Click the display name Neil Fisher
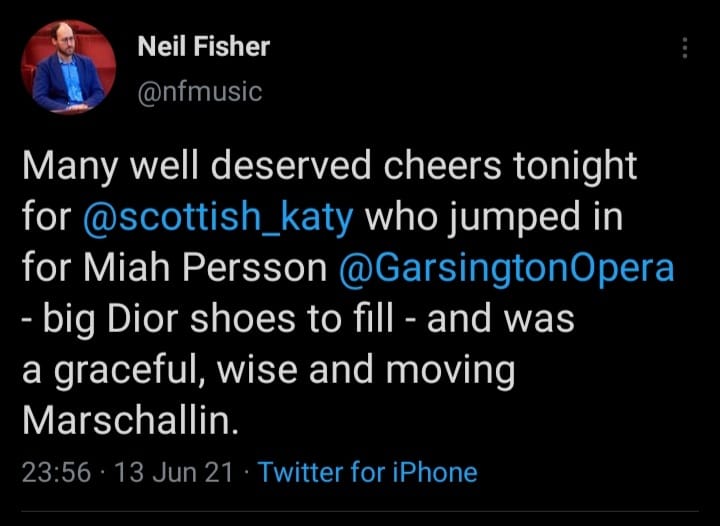This screenshot has height=526, width=720. click(203, 46)
